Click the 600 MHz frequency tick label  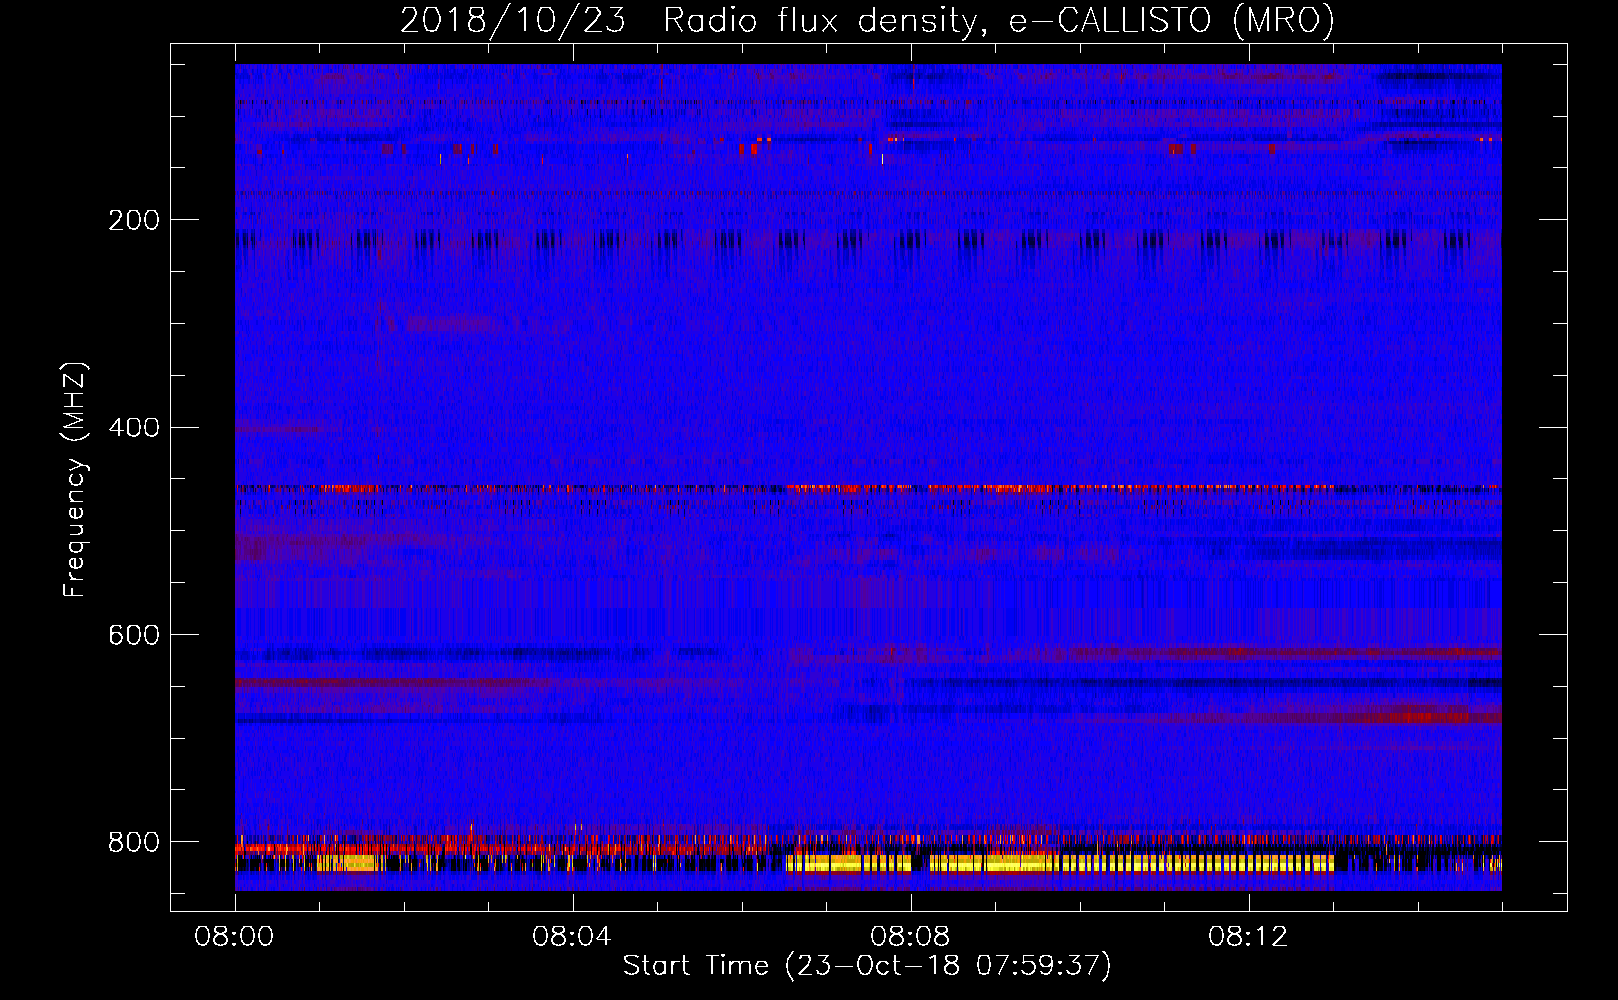coord(134,636)
